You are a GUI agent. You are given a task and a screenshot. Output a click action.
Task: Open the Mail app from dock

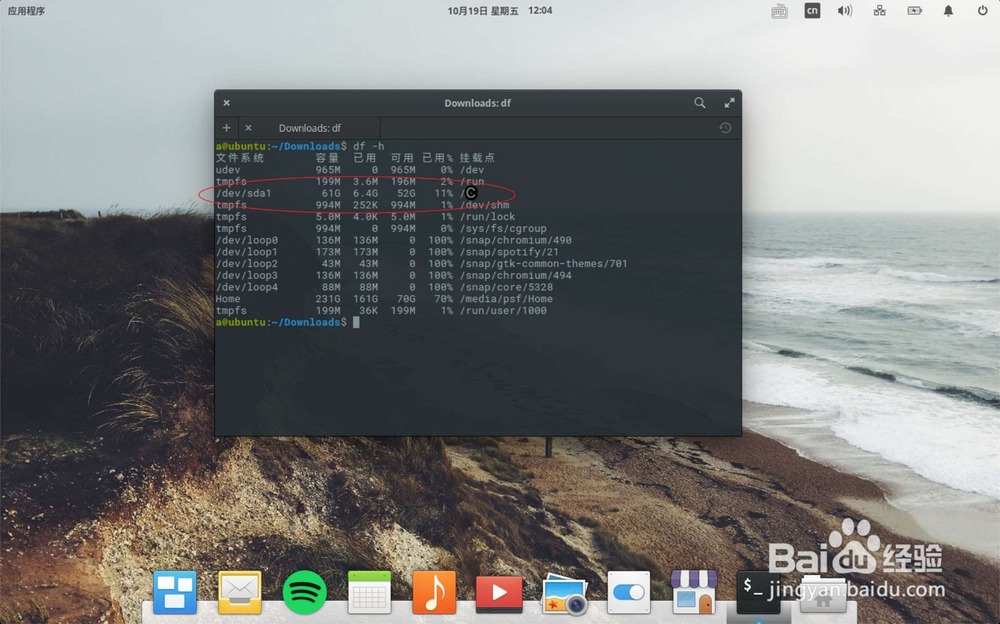(240, 591)
